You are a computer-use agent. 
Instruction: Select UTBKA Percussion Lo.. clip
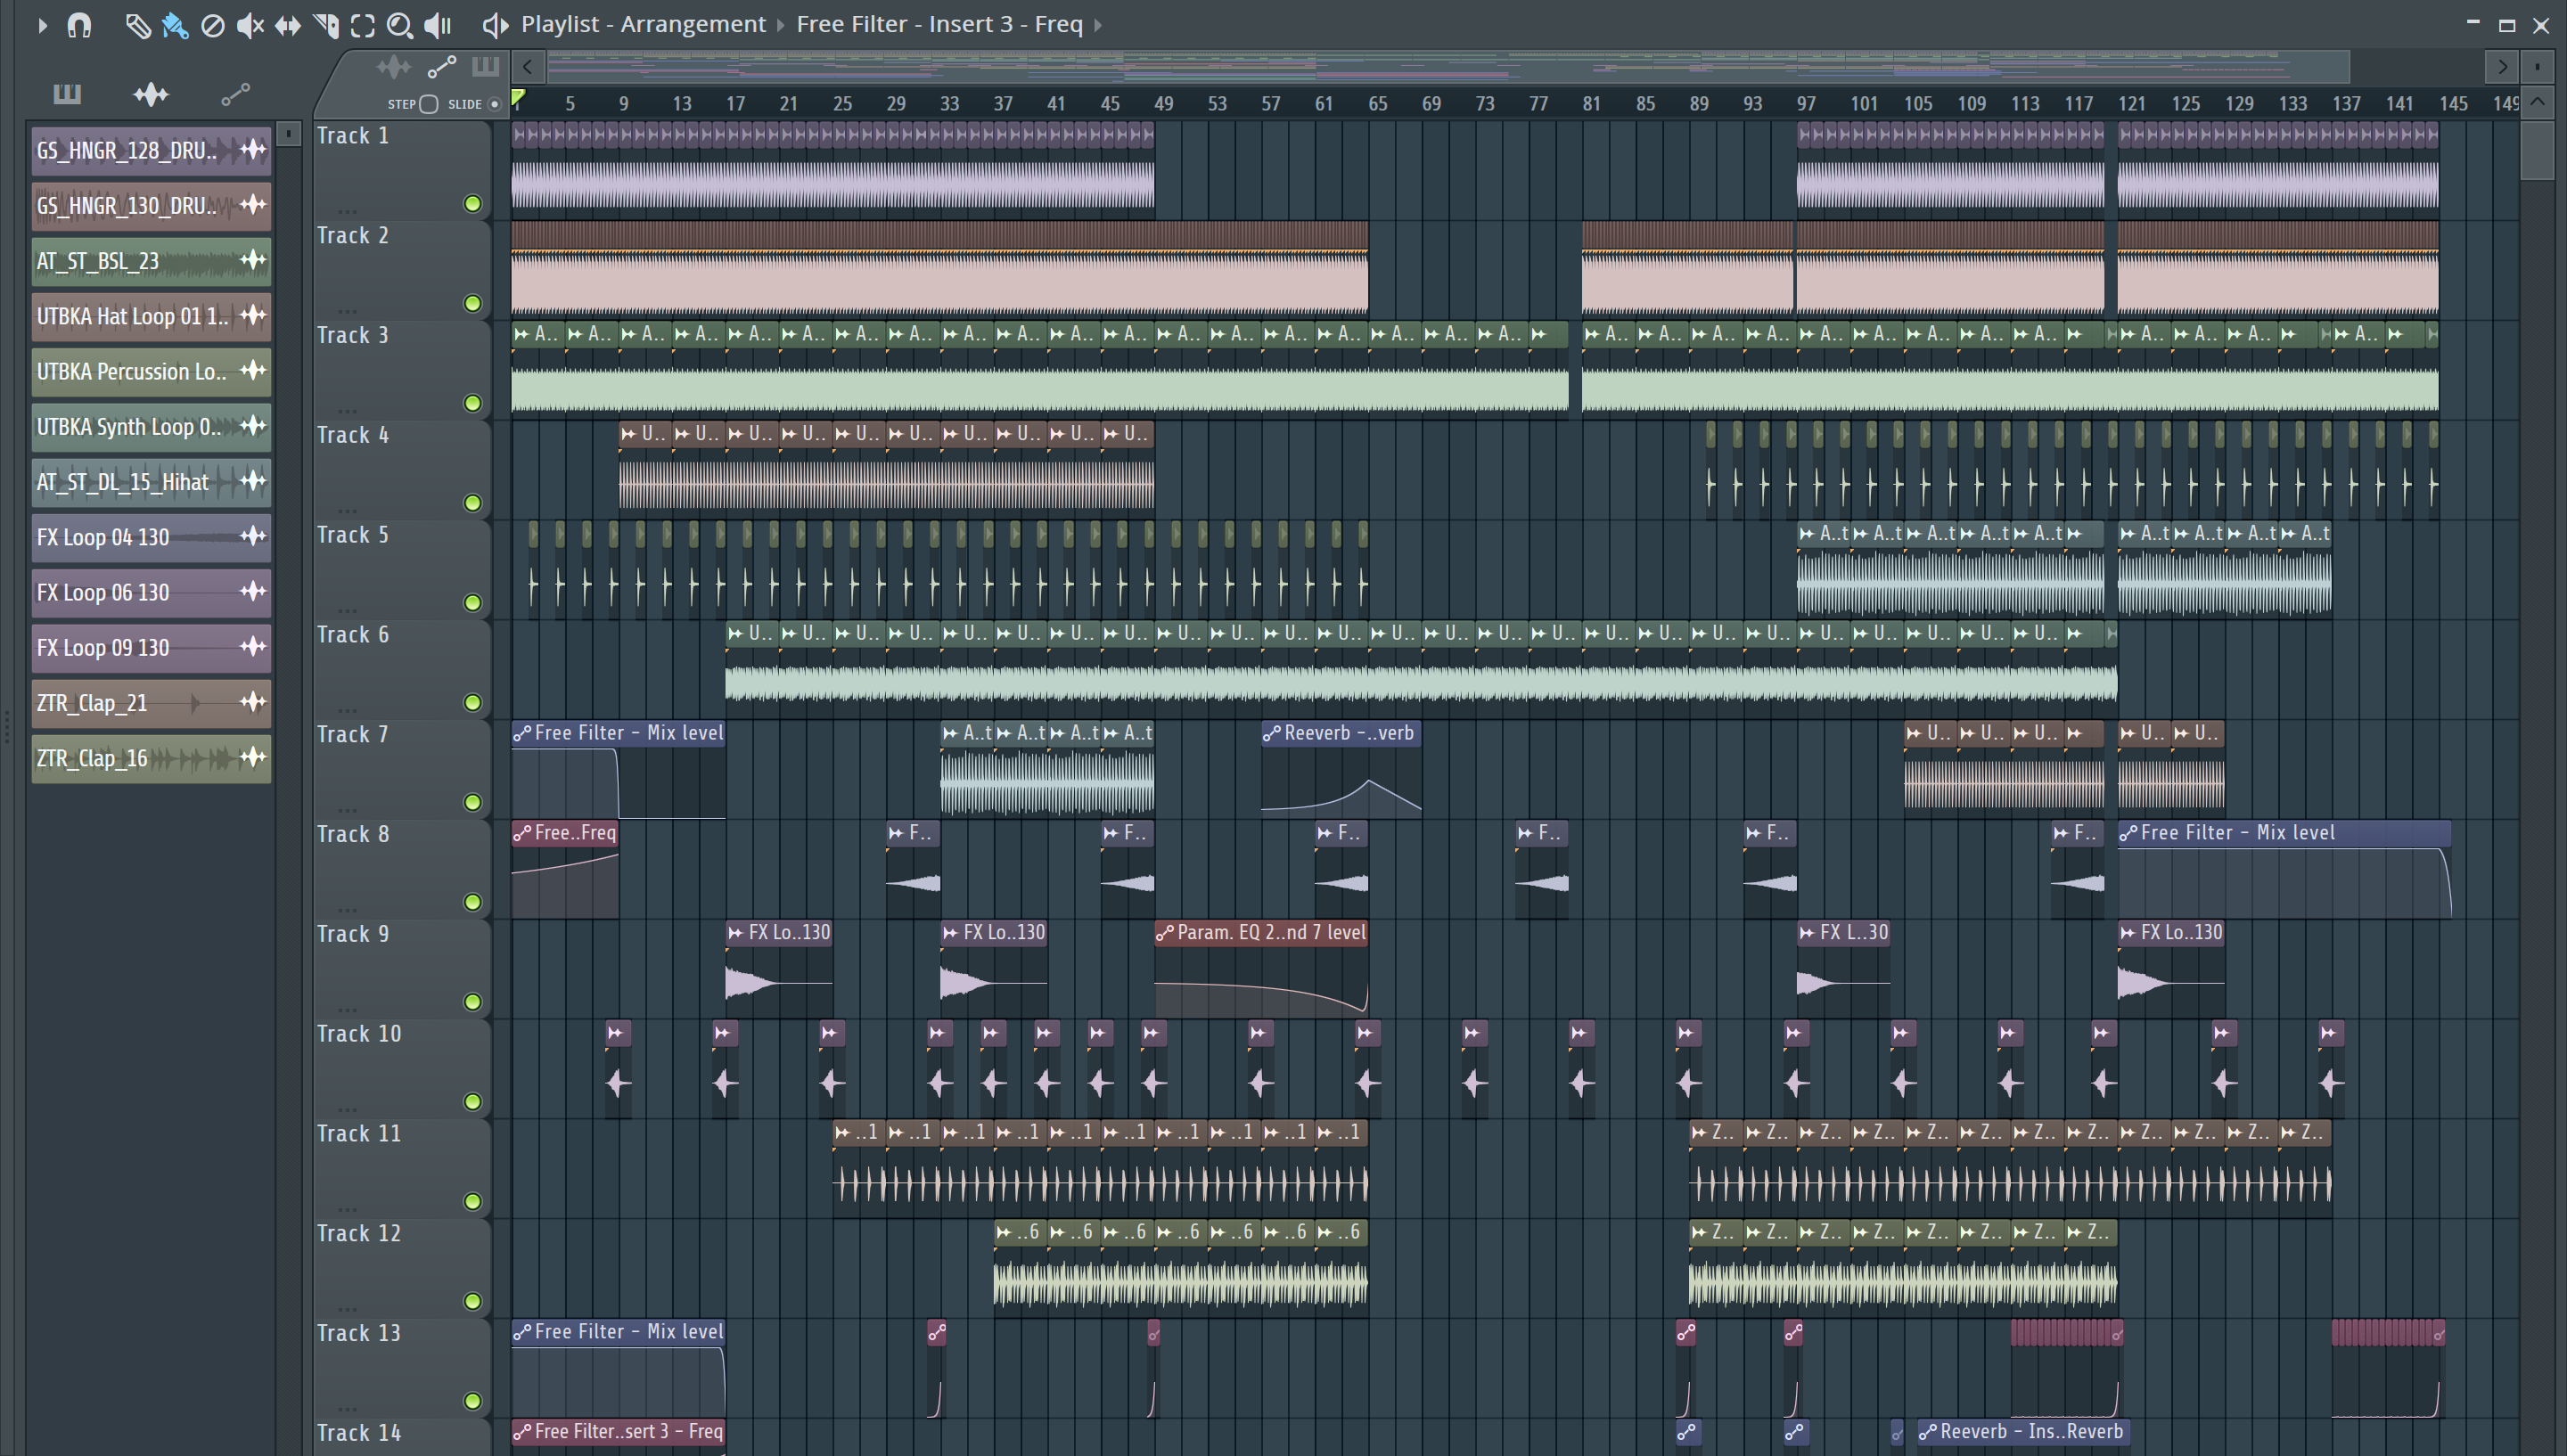(151, 372)
